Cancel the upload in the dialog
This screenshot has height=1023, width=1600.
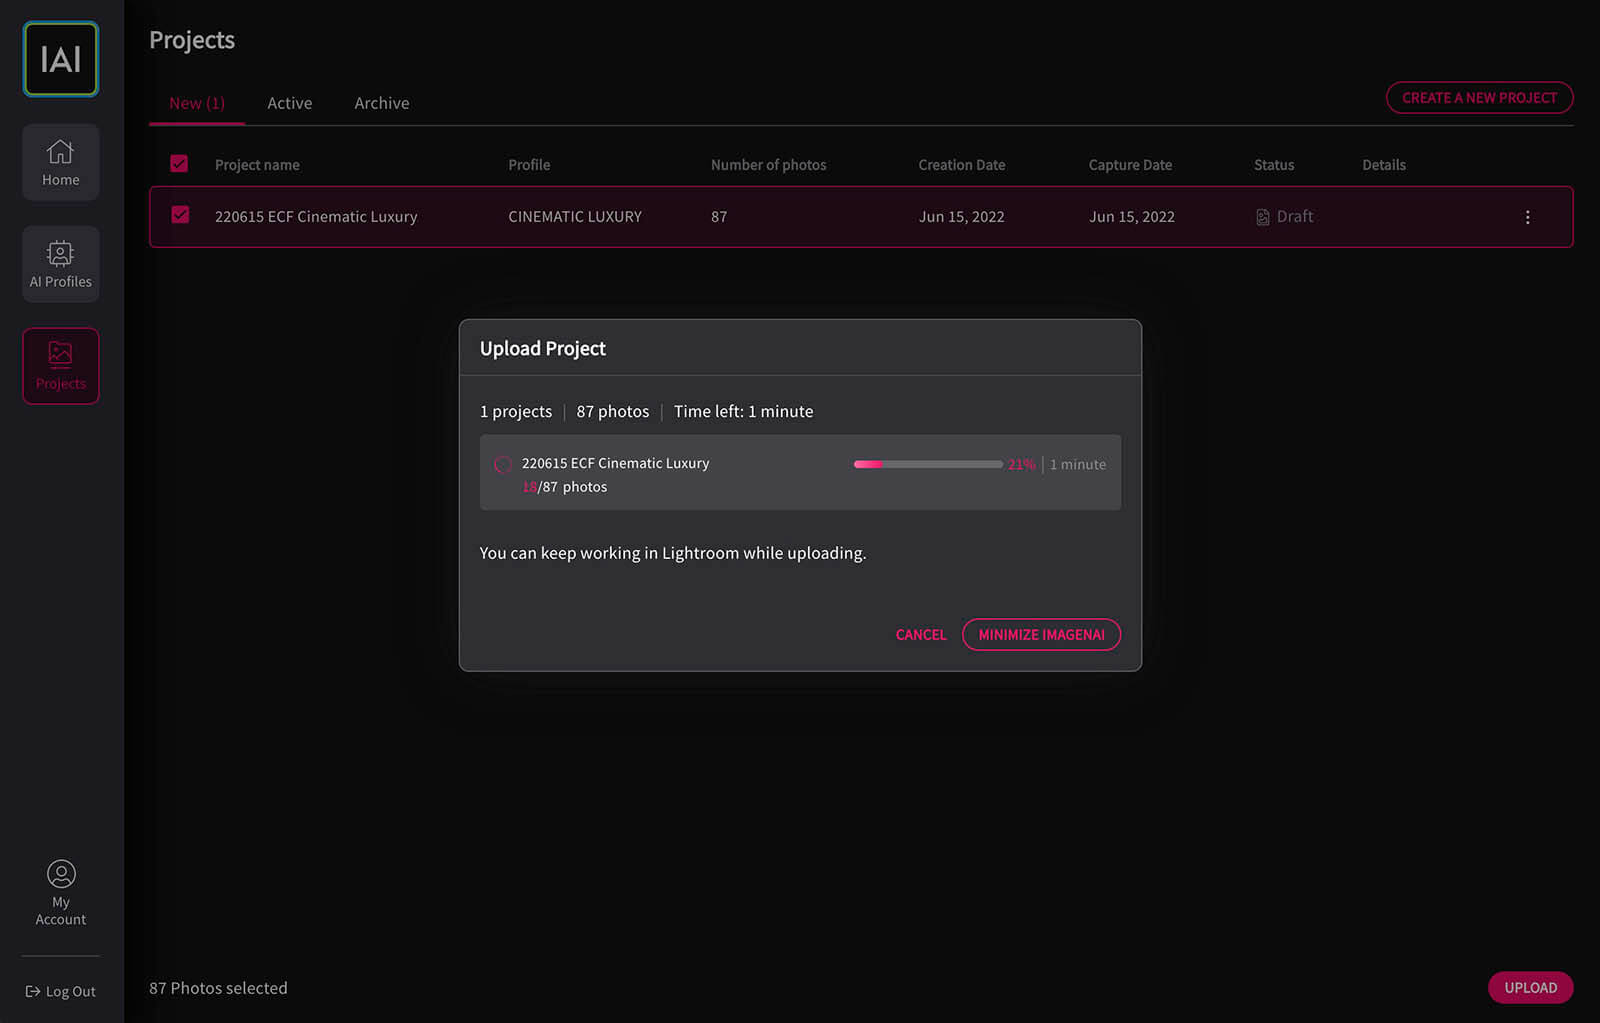tap(920, 635)
